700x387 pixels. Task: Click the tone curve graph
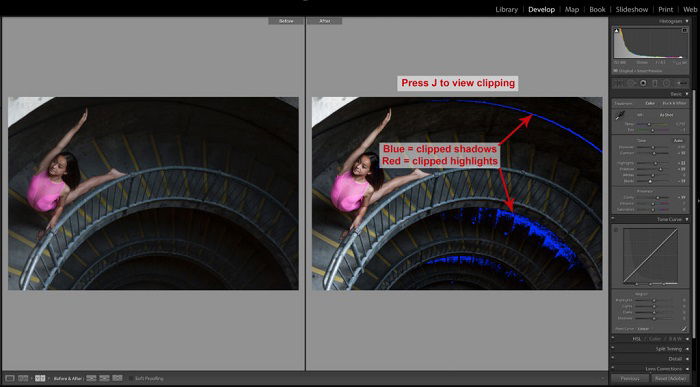(x=650, y=256)
